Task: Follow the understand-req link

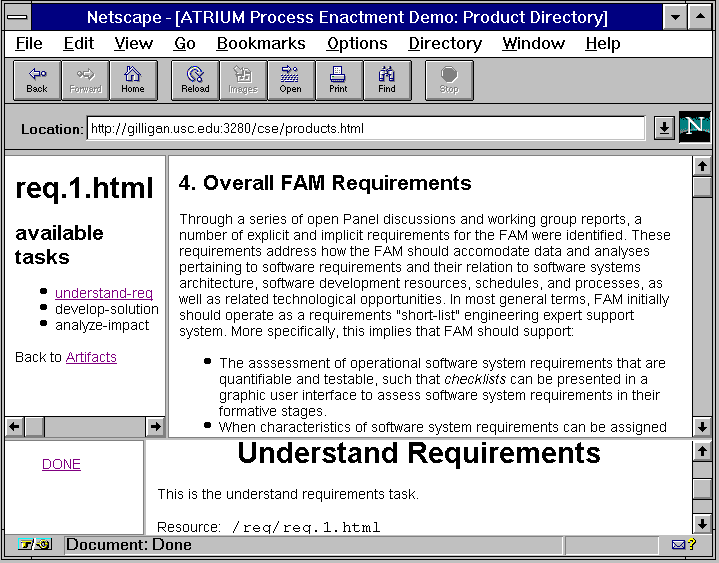Action: point(104,293)
